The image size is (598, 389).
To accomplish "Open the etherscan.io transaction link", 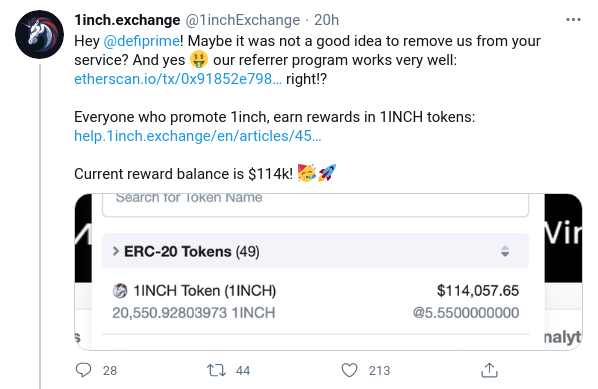I will (178, 79).
